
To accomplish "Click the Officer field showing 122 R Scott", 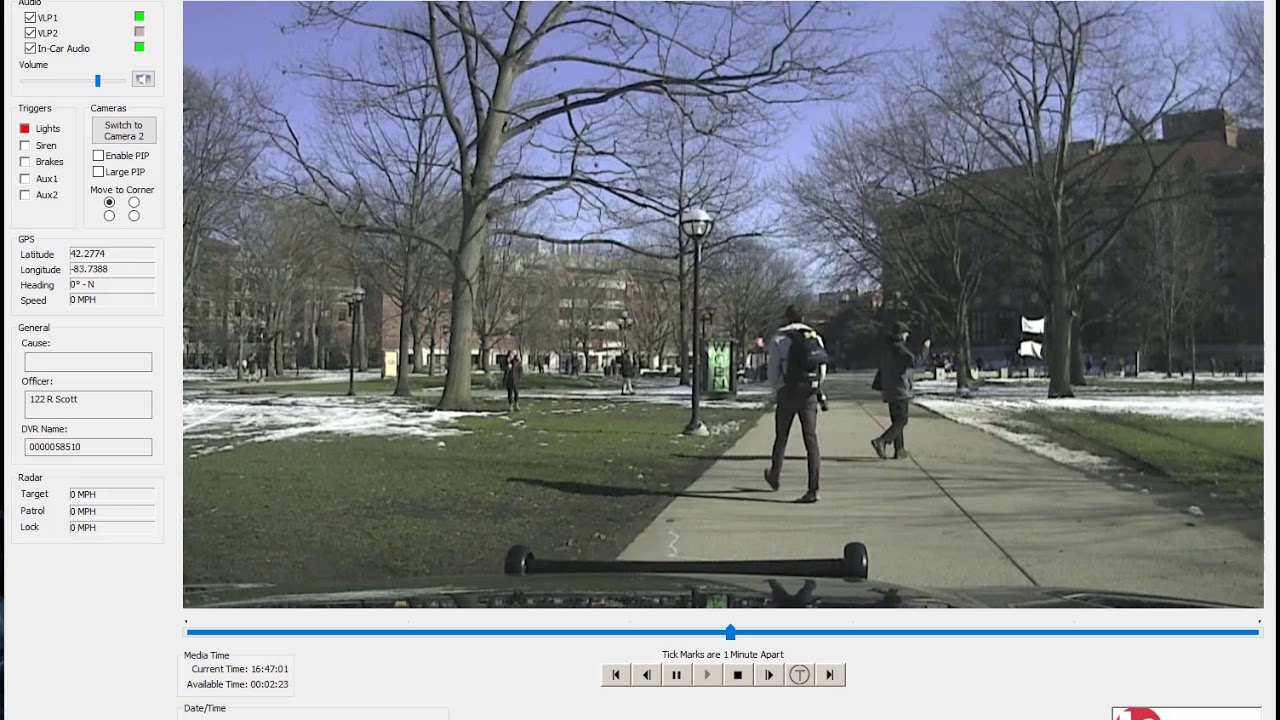I will pyautogui.click(x=88, y=404).
